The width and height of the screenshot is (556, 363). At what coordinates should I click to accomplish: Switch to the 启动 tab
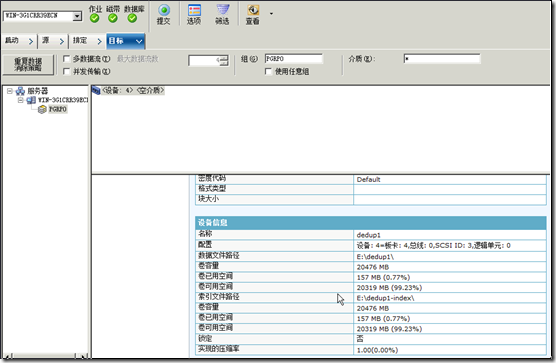[x=19, y=41]
